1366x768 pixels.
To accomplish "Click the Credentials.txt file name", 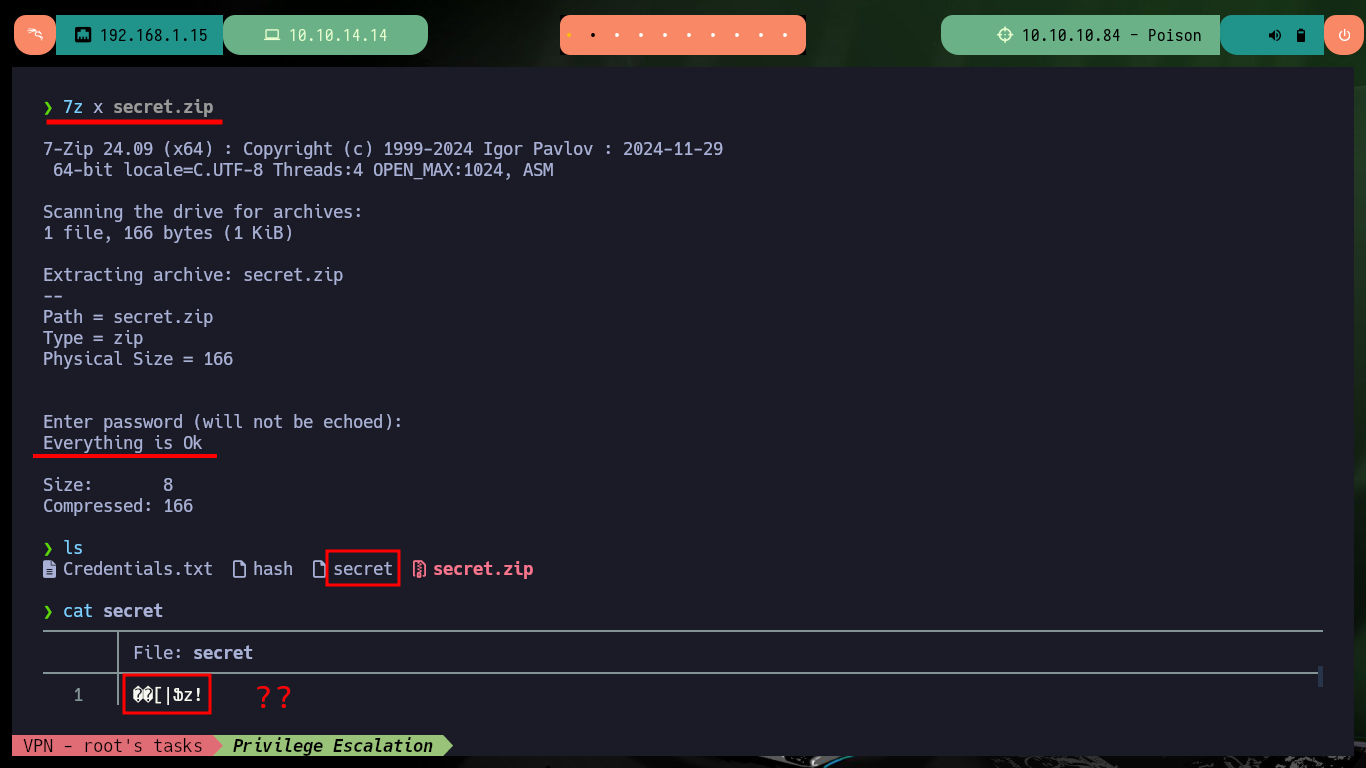I will click(138, 569).
